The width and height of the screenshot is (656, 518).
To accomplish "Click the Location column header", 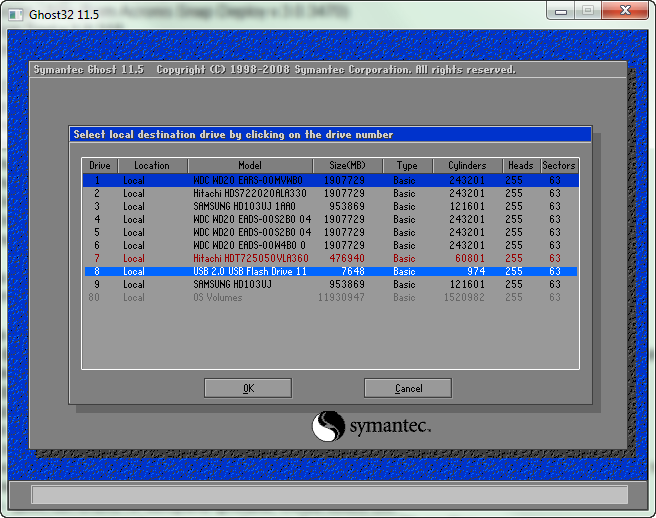I will 152,165.
